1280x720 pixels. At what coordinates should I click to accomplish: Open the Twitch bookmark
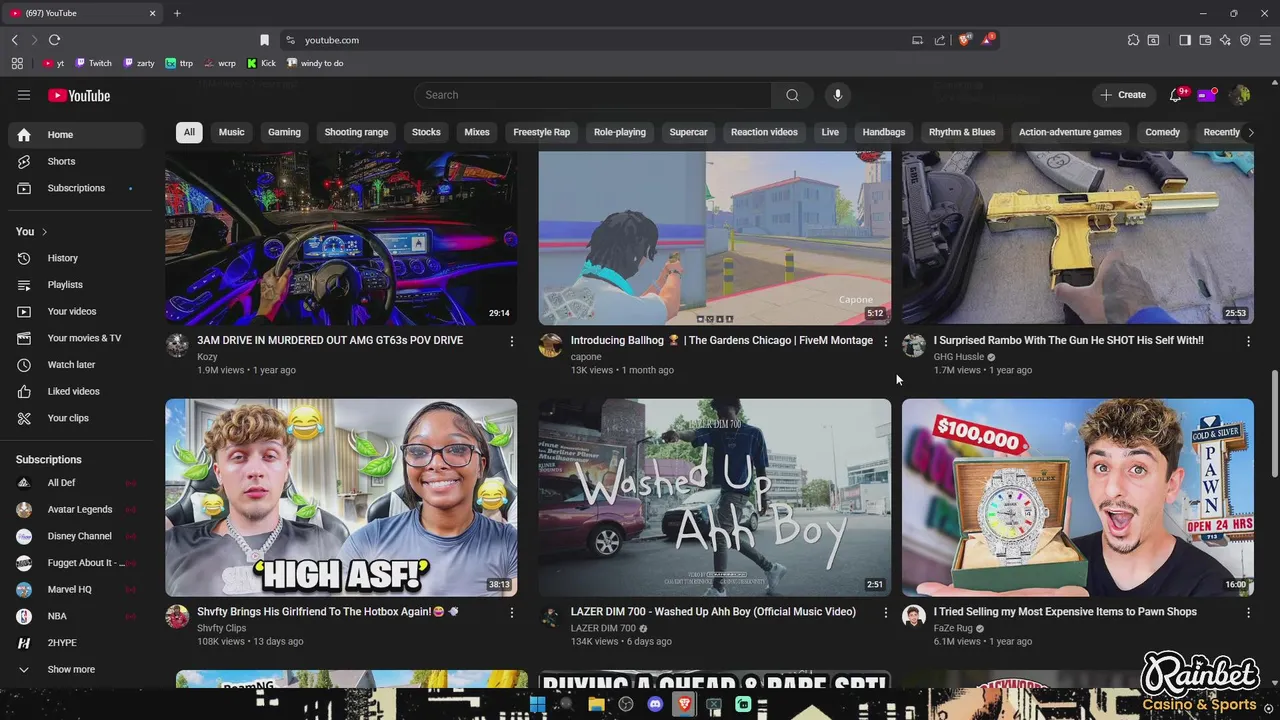click(x=94, y=63)
